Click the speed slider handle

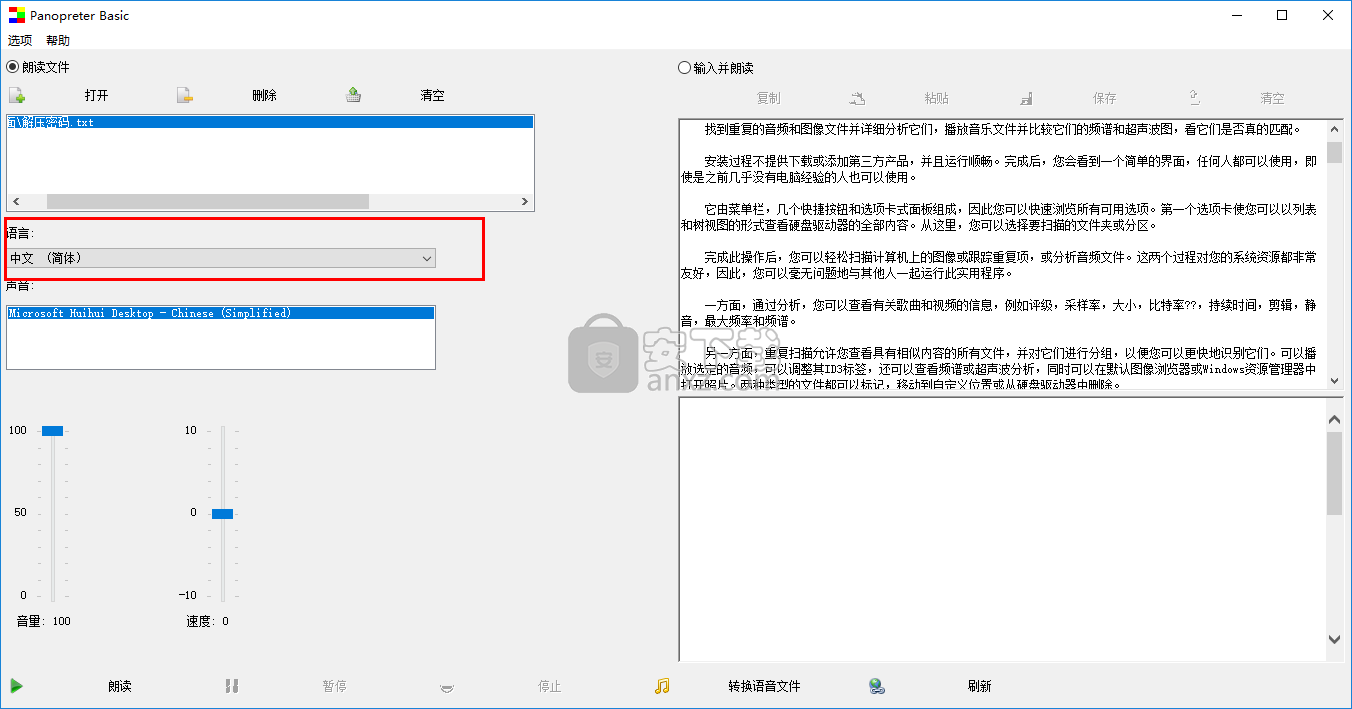tap(222, 513)
